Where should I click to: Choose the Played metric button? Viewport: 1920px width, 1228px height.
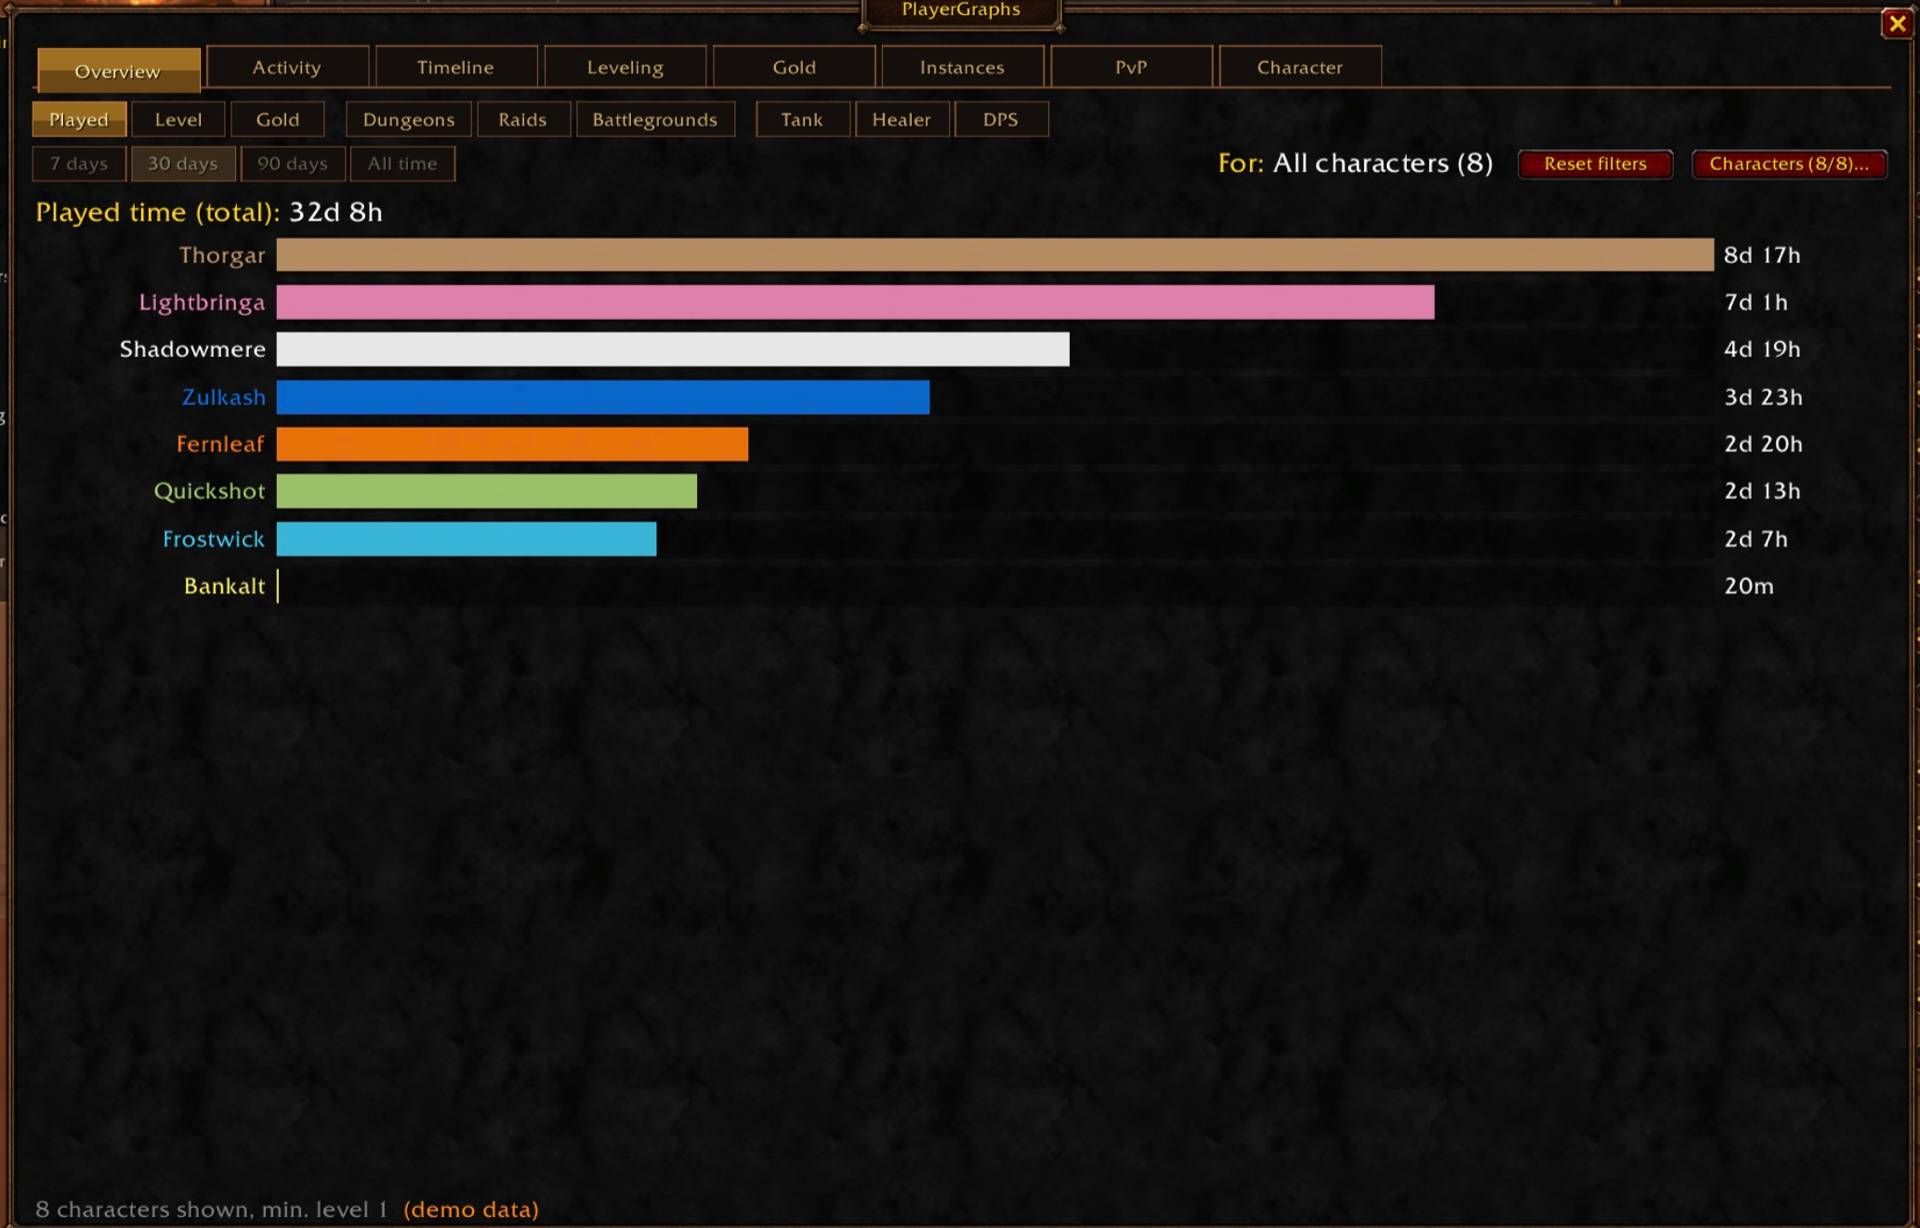(79, 119)
